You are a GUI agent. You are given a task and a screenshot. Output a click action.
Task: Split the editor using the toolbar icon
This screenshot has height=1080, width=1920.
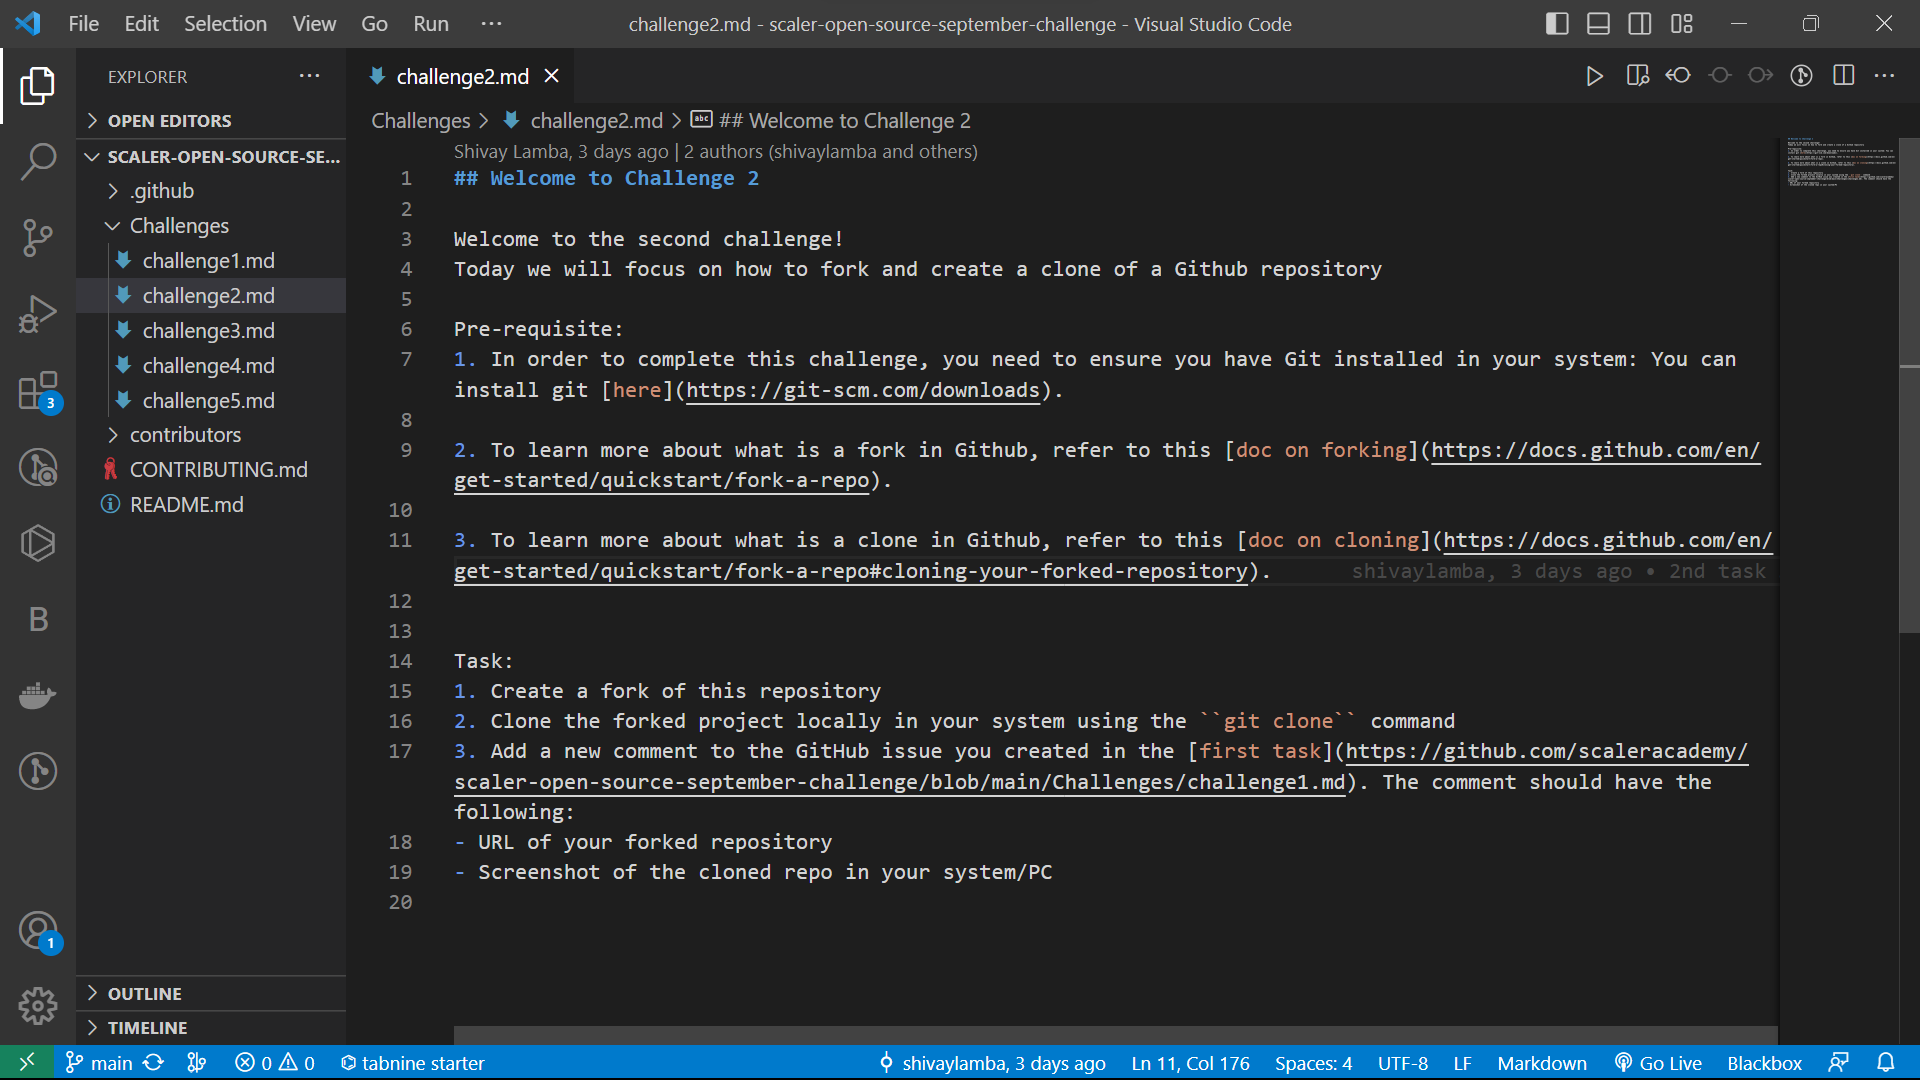click(x=1843, y=75)
